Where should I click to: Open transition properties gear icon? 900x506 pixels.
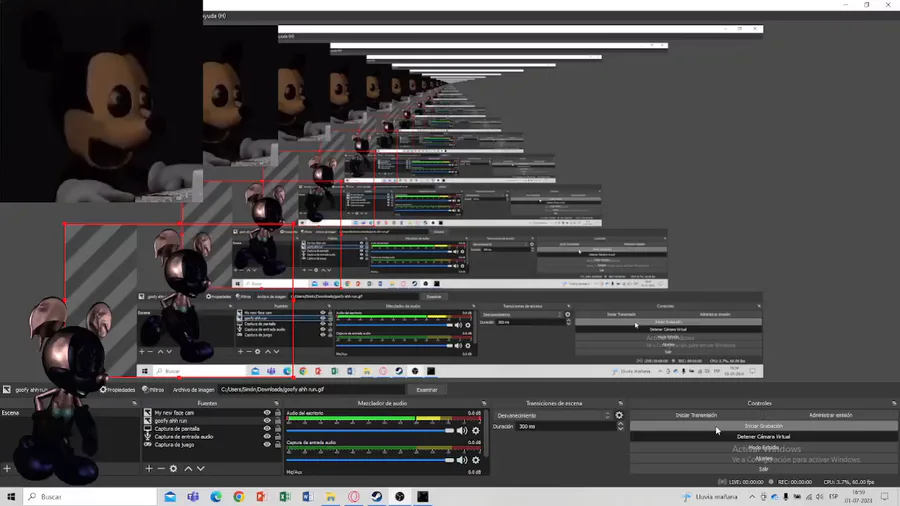[619, 415]
